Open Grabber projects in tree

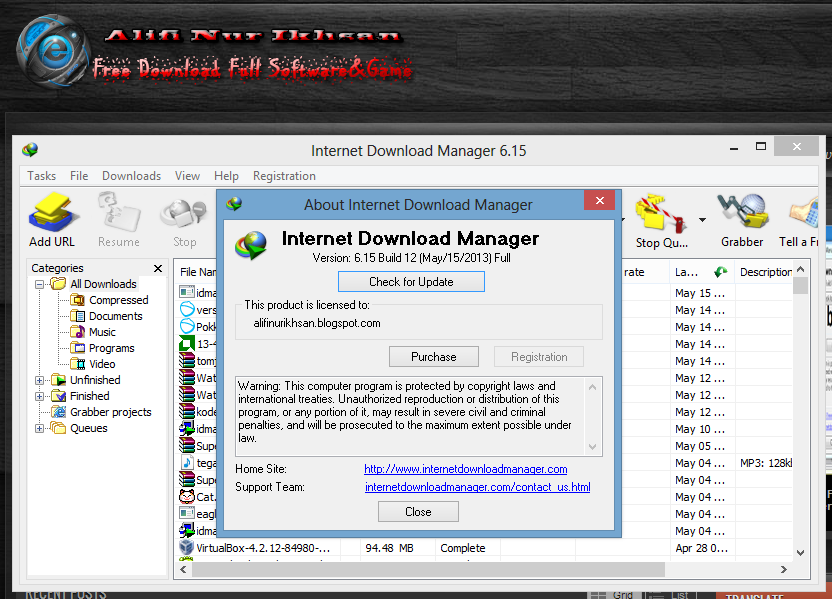101,412
